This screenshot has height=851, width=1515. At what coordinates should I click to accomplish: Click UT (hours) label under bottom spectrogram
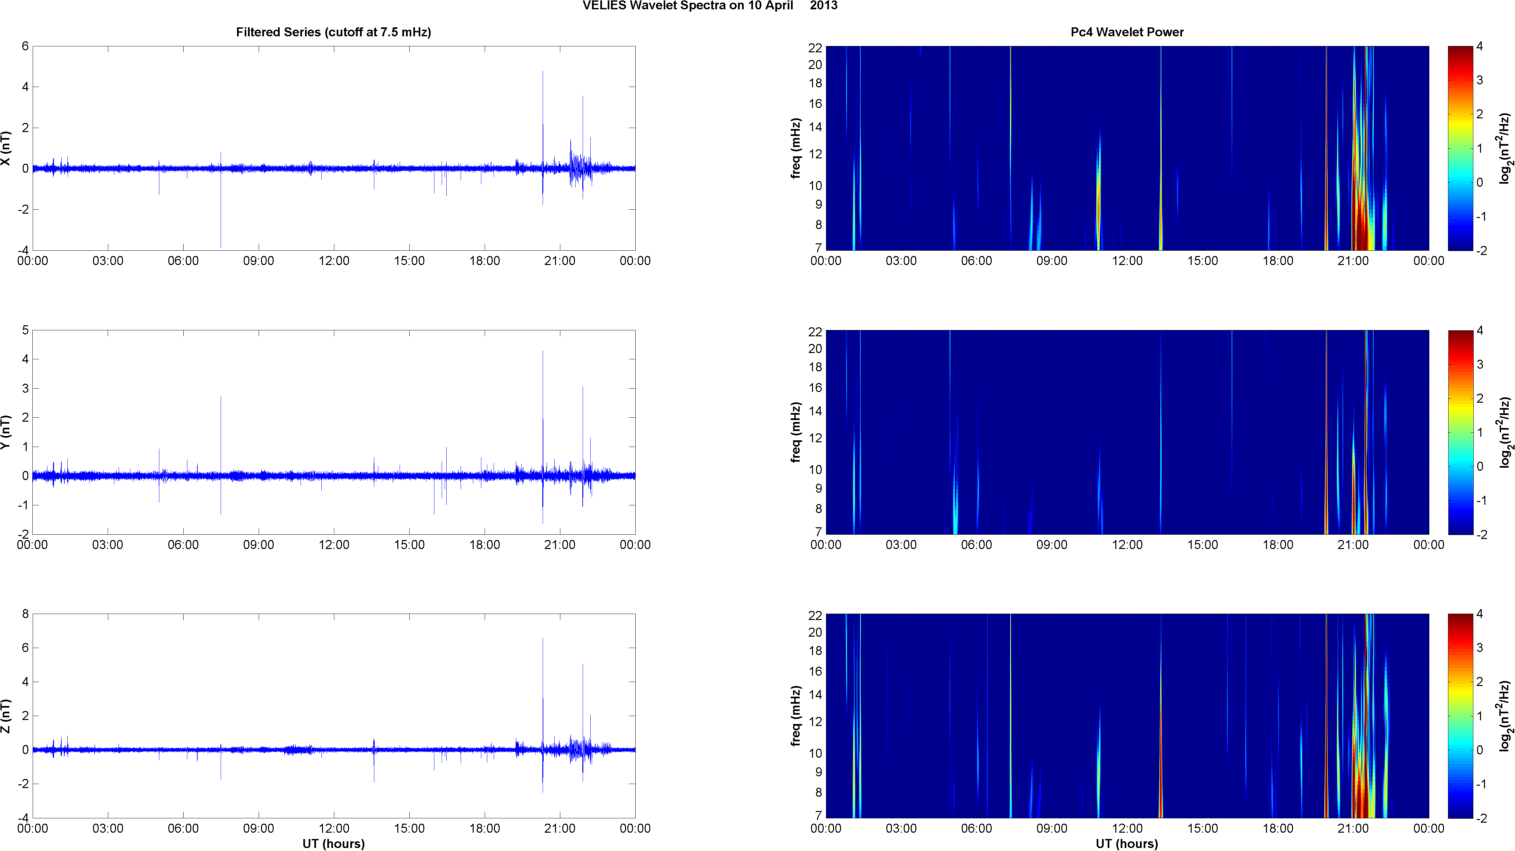pyautogui.click(x=1127, y=844)
